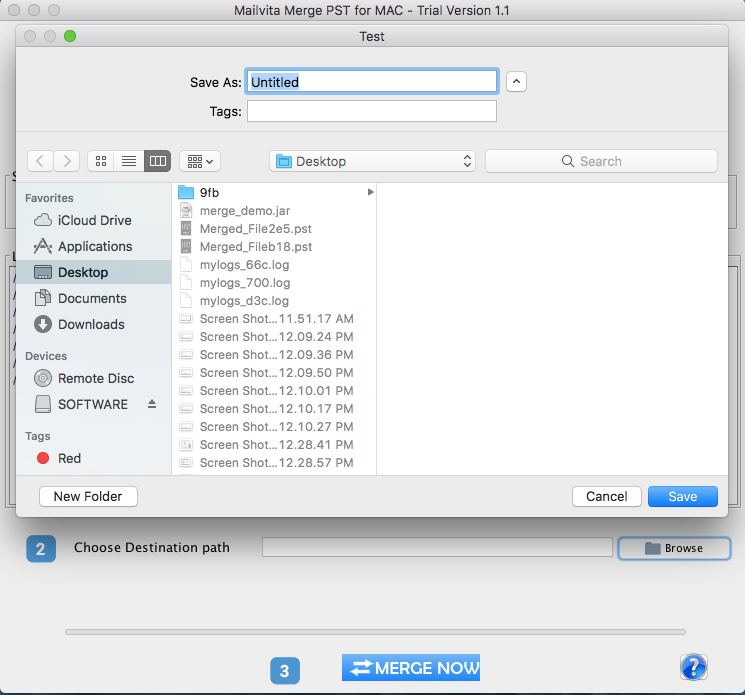Image resolution: width=745 pixels, height=695 pixels.
Task: Click merge_demo.jar file
Action: (x=276, y=210)
